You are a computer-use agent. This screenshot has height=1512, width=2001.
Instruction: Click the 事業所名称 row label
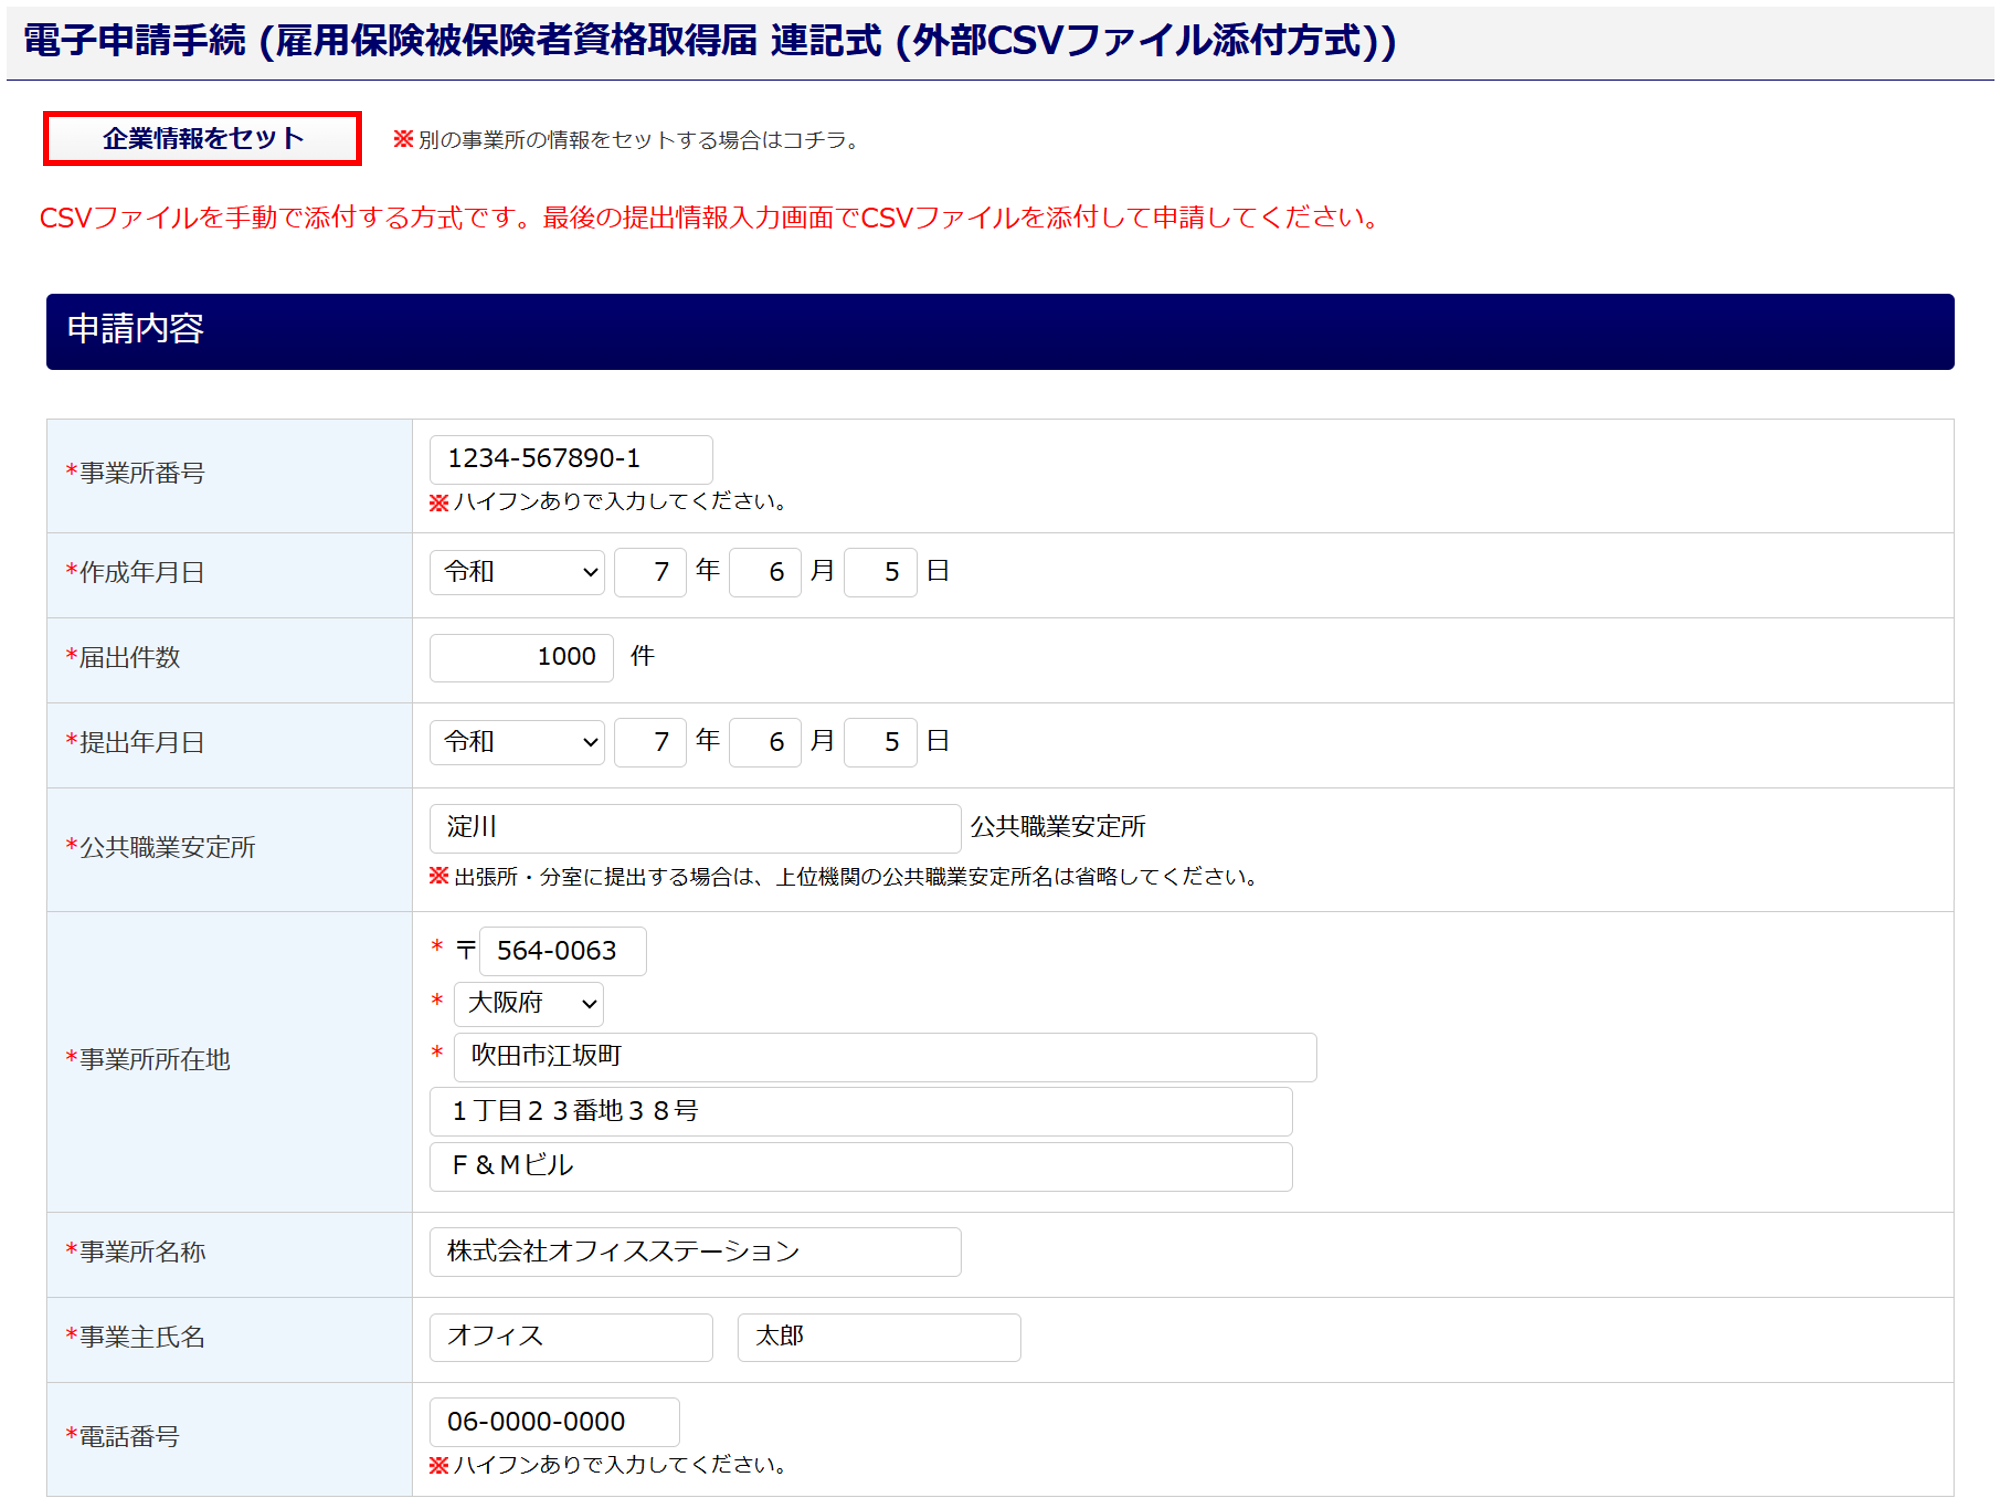pyautogui.click(x=135, y=1252)
